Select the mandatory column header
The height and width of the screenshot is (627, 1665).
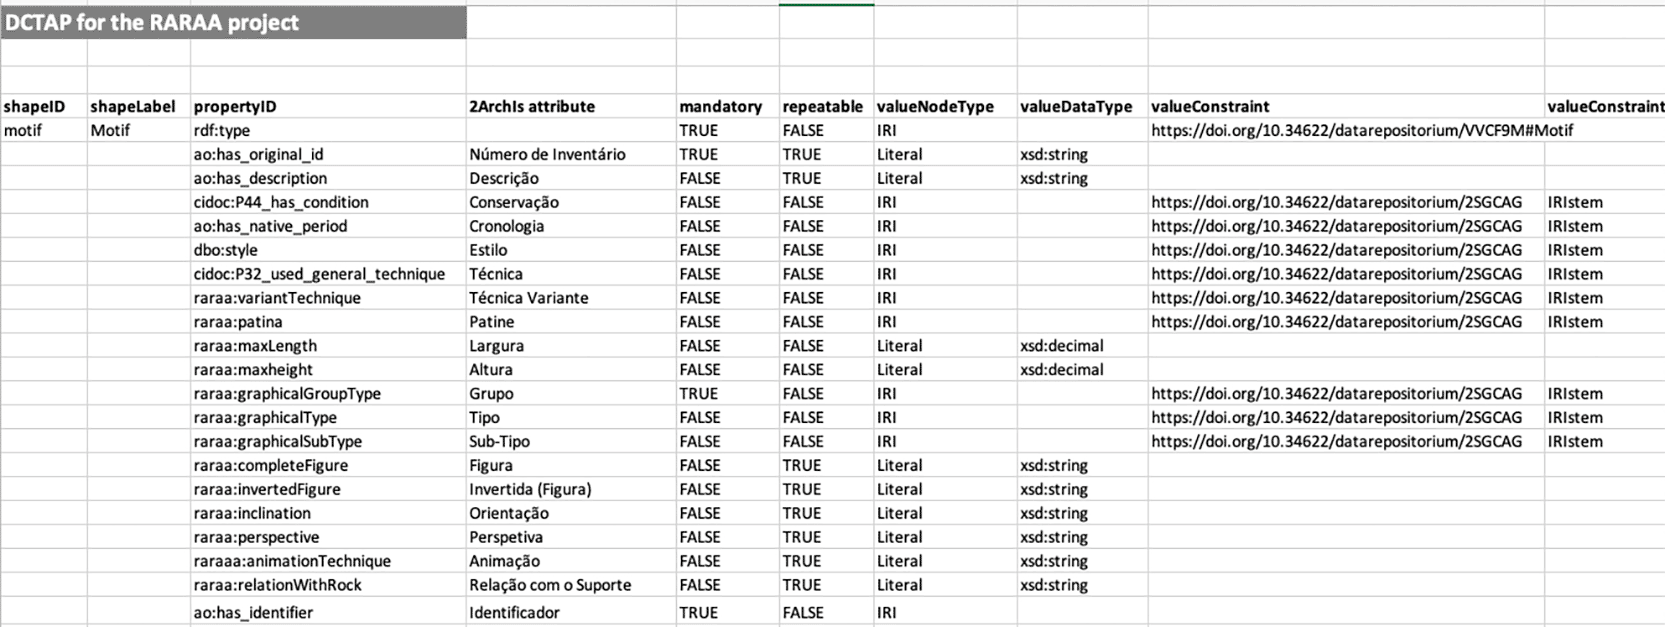coord(727,106)
